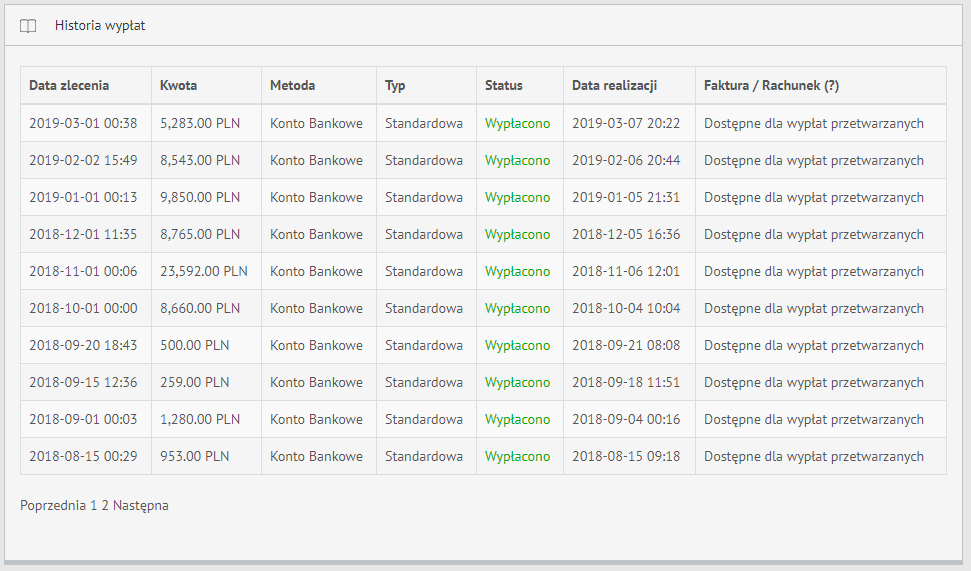Click invoice text in the 2019-01-01 row
The image size is (971, 571).
tap(813, 197)
